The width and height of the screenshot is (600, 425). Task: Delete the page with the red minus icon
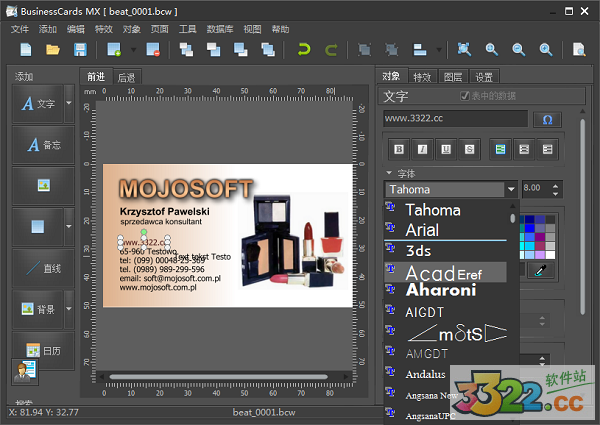point(153,50)
